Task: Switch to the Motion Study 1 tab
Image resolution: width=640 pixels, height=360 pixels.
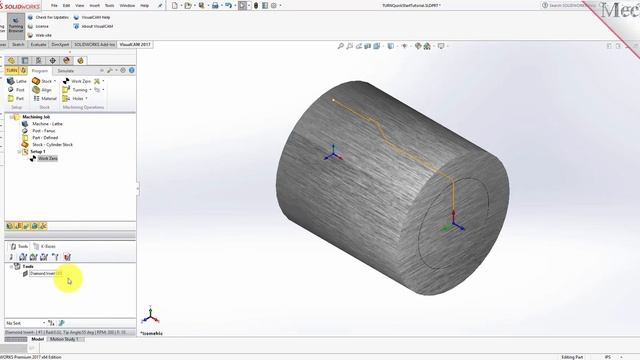Action: point(64,339)
